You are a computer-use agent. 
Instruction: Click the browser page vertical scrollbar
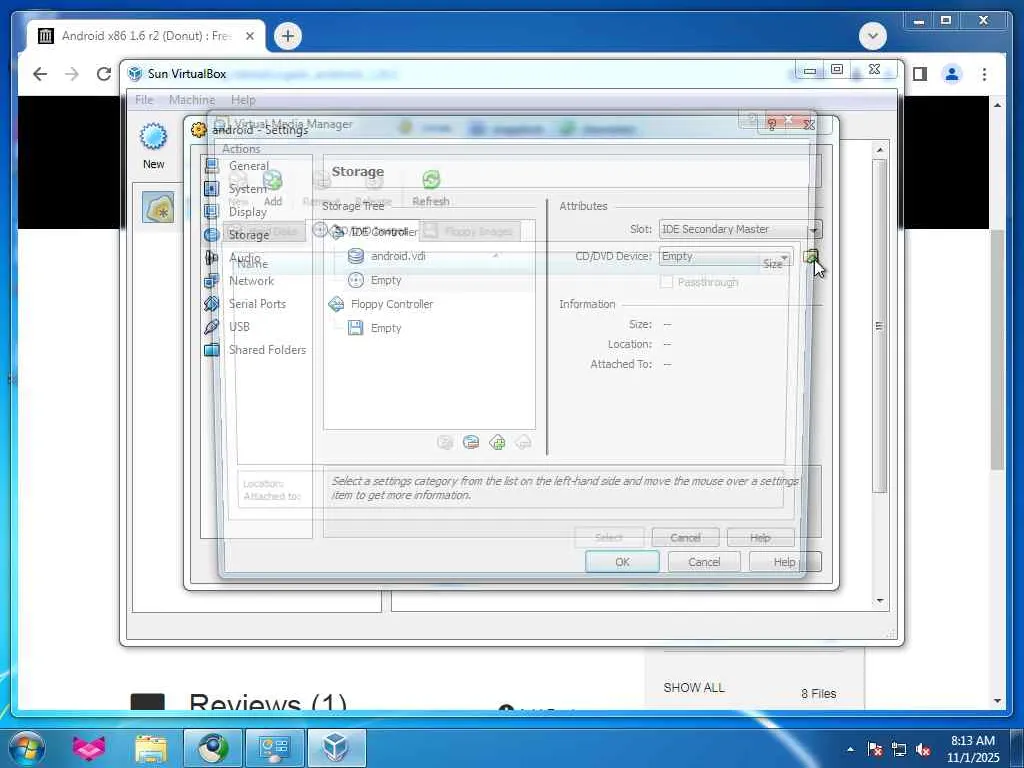point(997,349)
